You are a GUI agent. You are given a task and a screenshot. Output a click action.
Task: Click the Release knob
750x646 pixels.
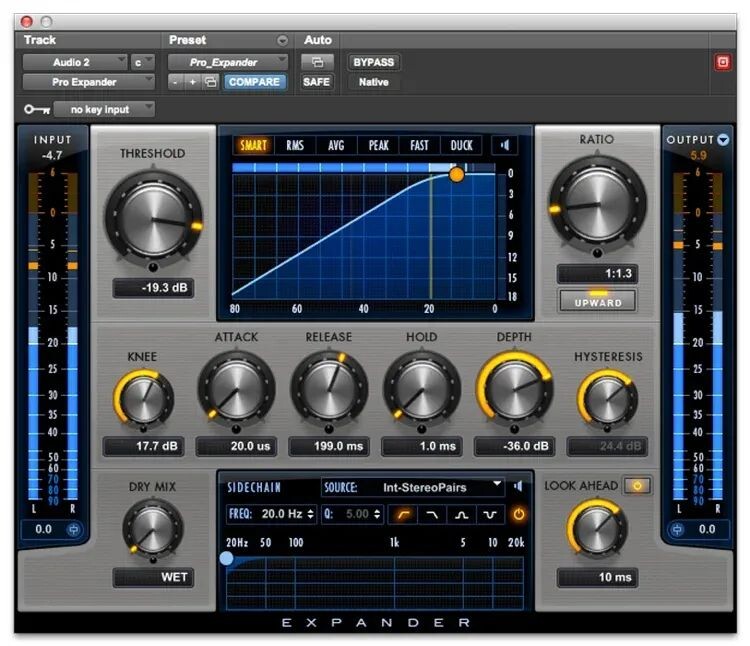[x=329, y=390]
